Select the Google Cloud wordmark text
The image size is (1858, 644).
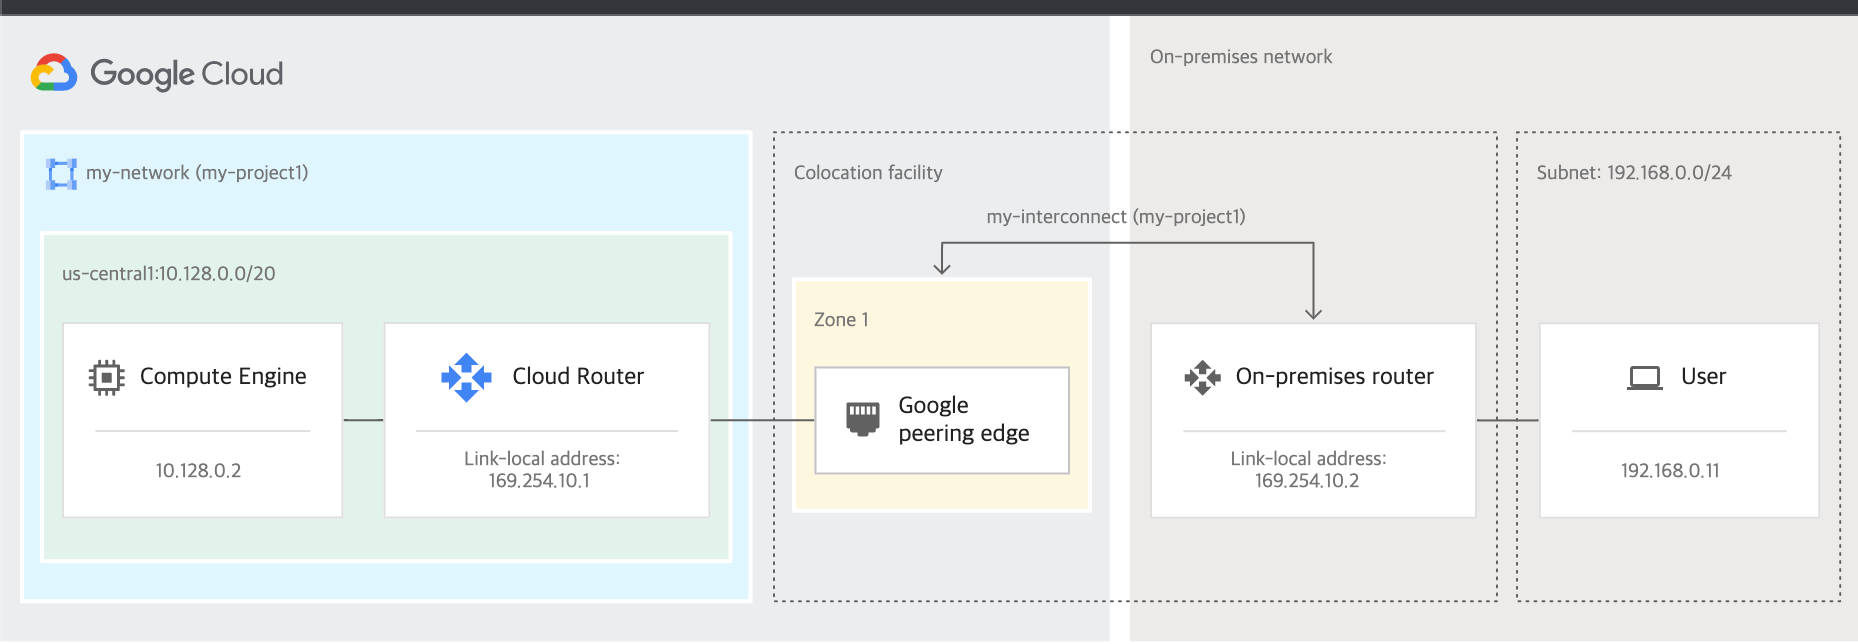point(187,74)
